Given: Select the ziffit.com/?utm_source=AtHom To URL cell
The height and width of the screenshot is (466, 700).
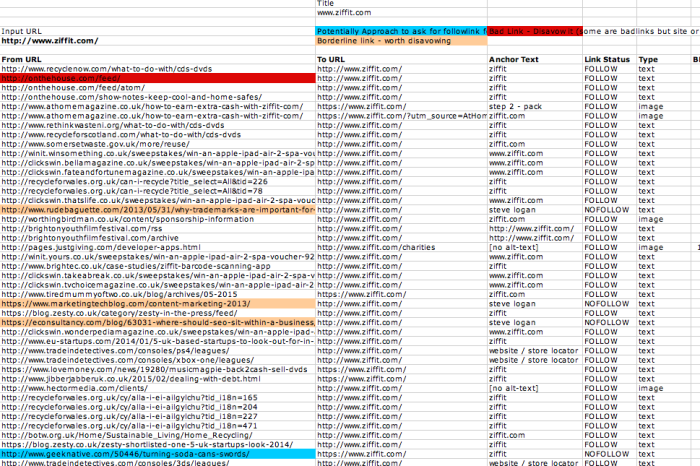Looking at the screenshot, I should point(401,116).
